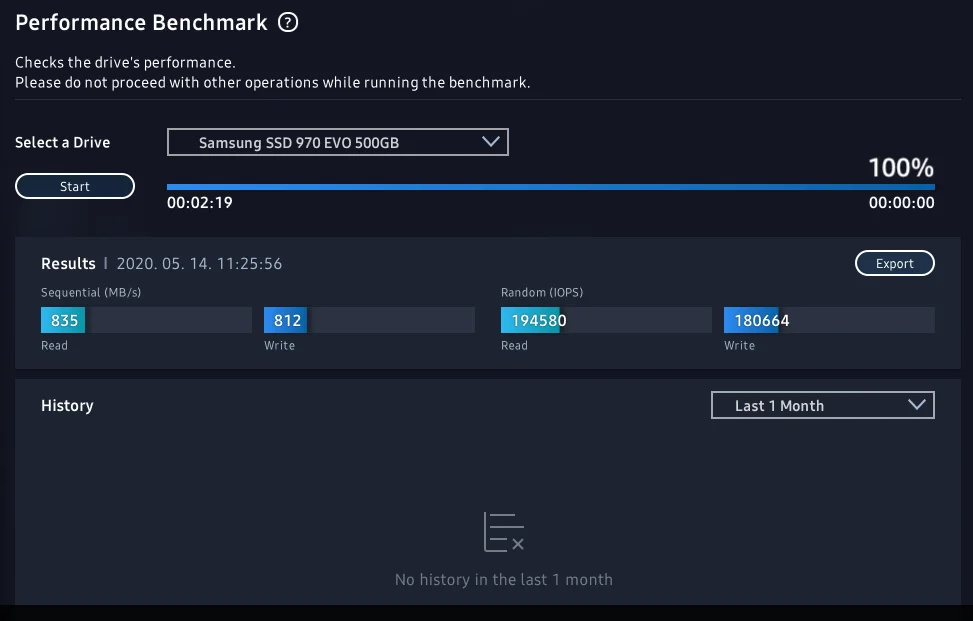Select the random write 180664 value
Screen dimensions: 973x621
(762, 321)
